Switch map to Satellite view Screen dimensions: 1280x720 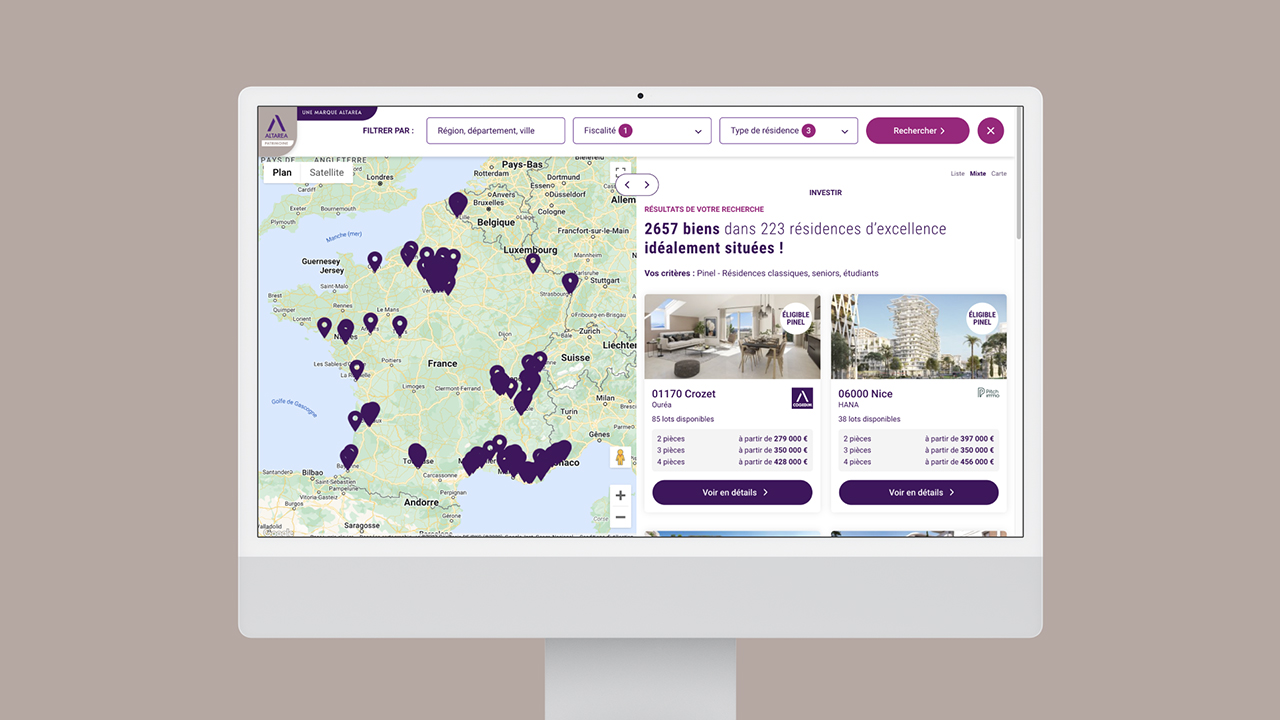326,173
